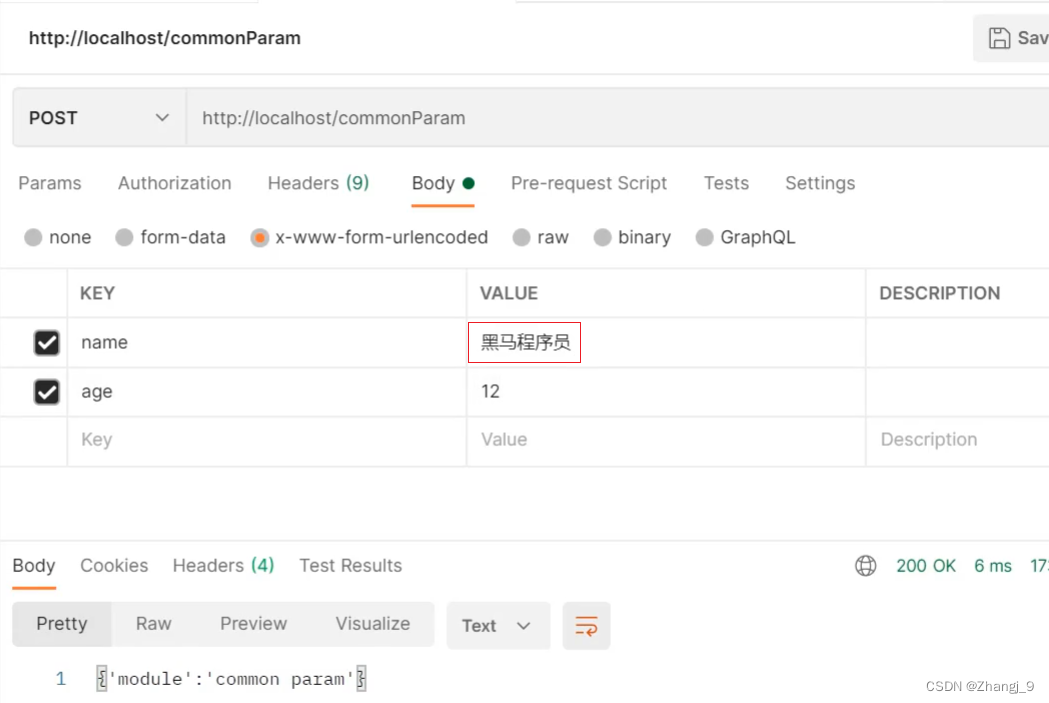
Task: Open the response Cookies tab
Action: coord(114,566)
